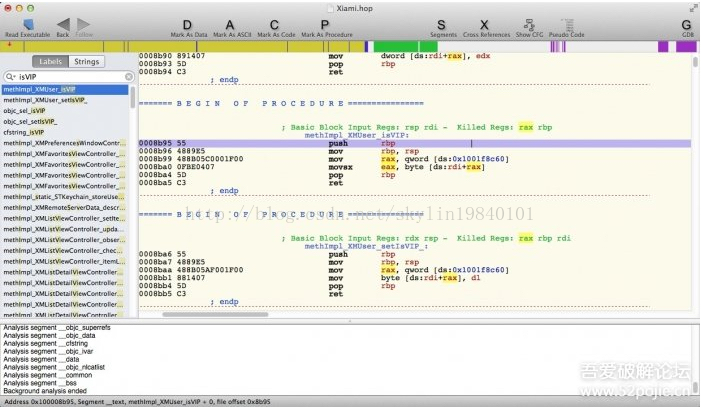Click the window fullscreen toggle icon
This screenshot has width=701, height=407.
[693, 8]
